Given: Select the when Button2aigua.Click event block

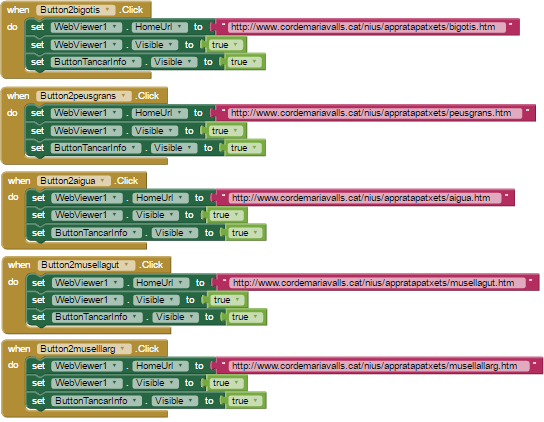Looking at the screenshot, I should click(74, 181).
